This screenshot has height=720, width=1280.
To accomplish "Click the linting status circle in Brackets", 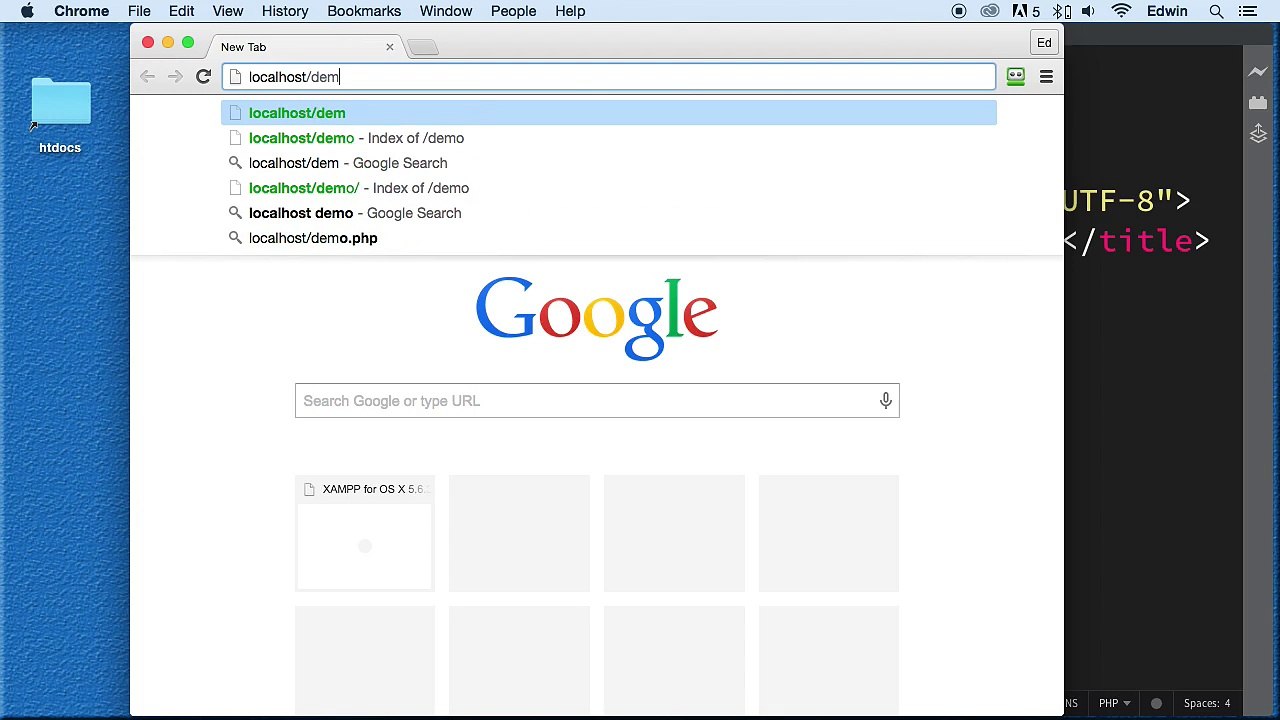I will [1156, 703].
